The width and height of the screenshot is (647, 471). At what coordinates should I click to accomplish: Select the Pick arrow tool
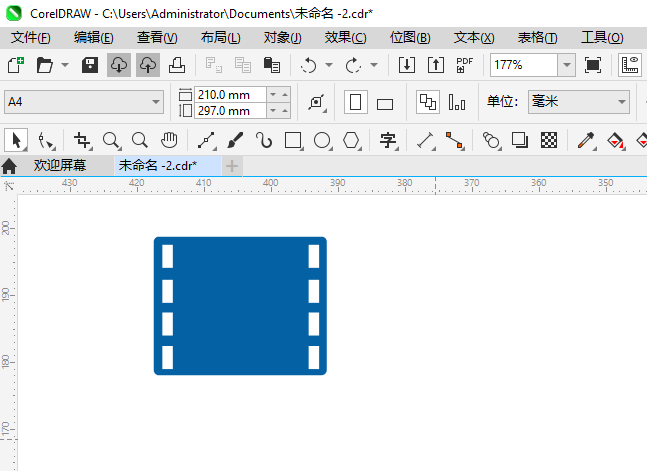(16, 140)
